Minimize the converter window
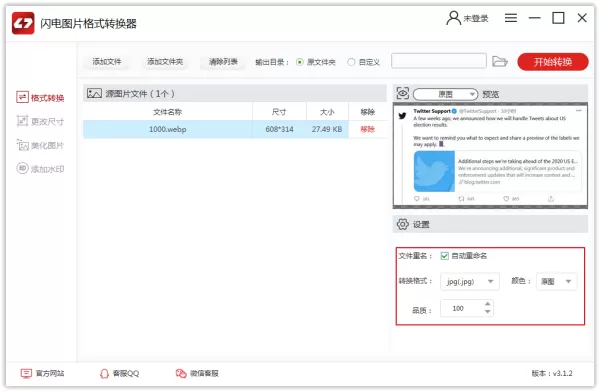This screenshot has width=600, height=392. tap(534, 18)
